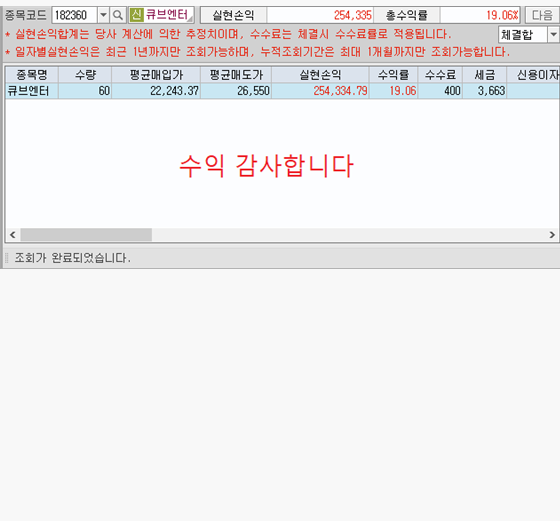This screenshot has height=521, width=560.
Task: Click the 총수익률 label button
Action: [x=407, y=15]
